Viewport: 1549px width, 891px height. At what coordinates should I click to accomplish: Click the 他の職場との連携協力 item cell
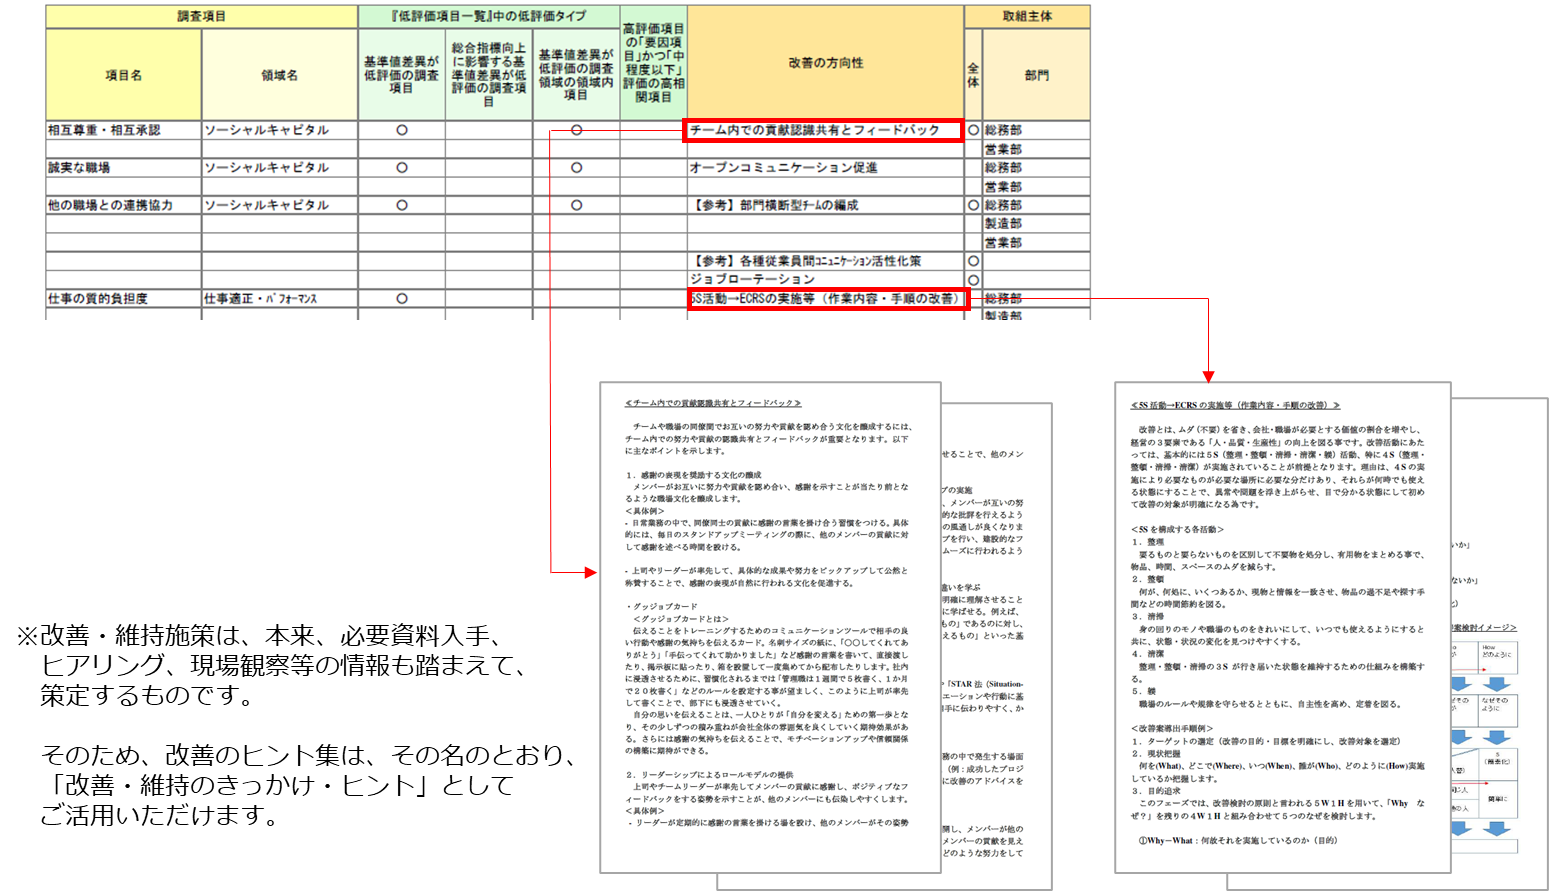pos(124,205)
